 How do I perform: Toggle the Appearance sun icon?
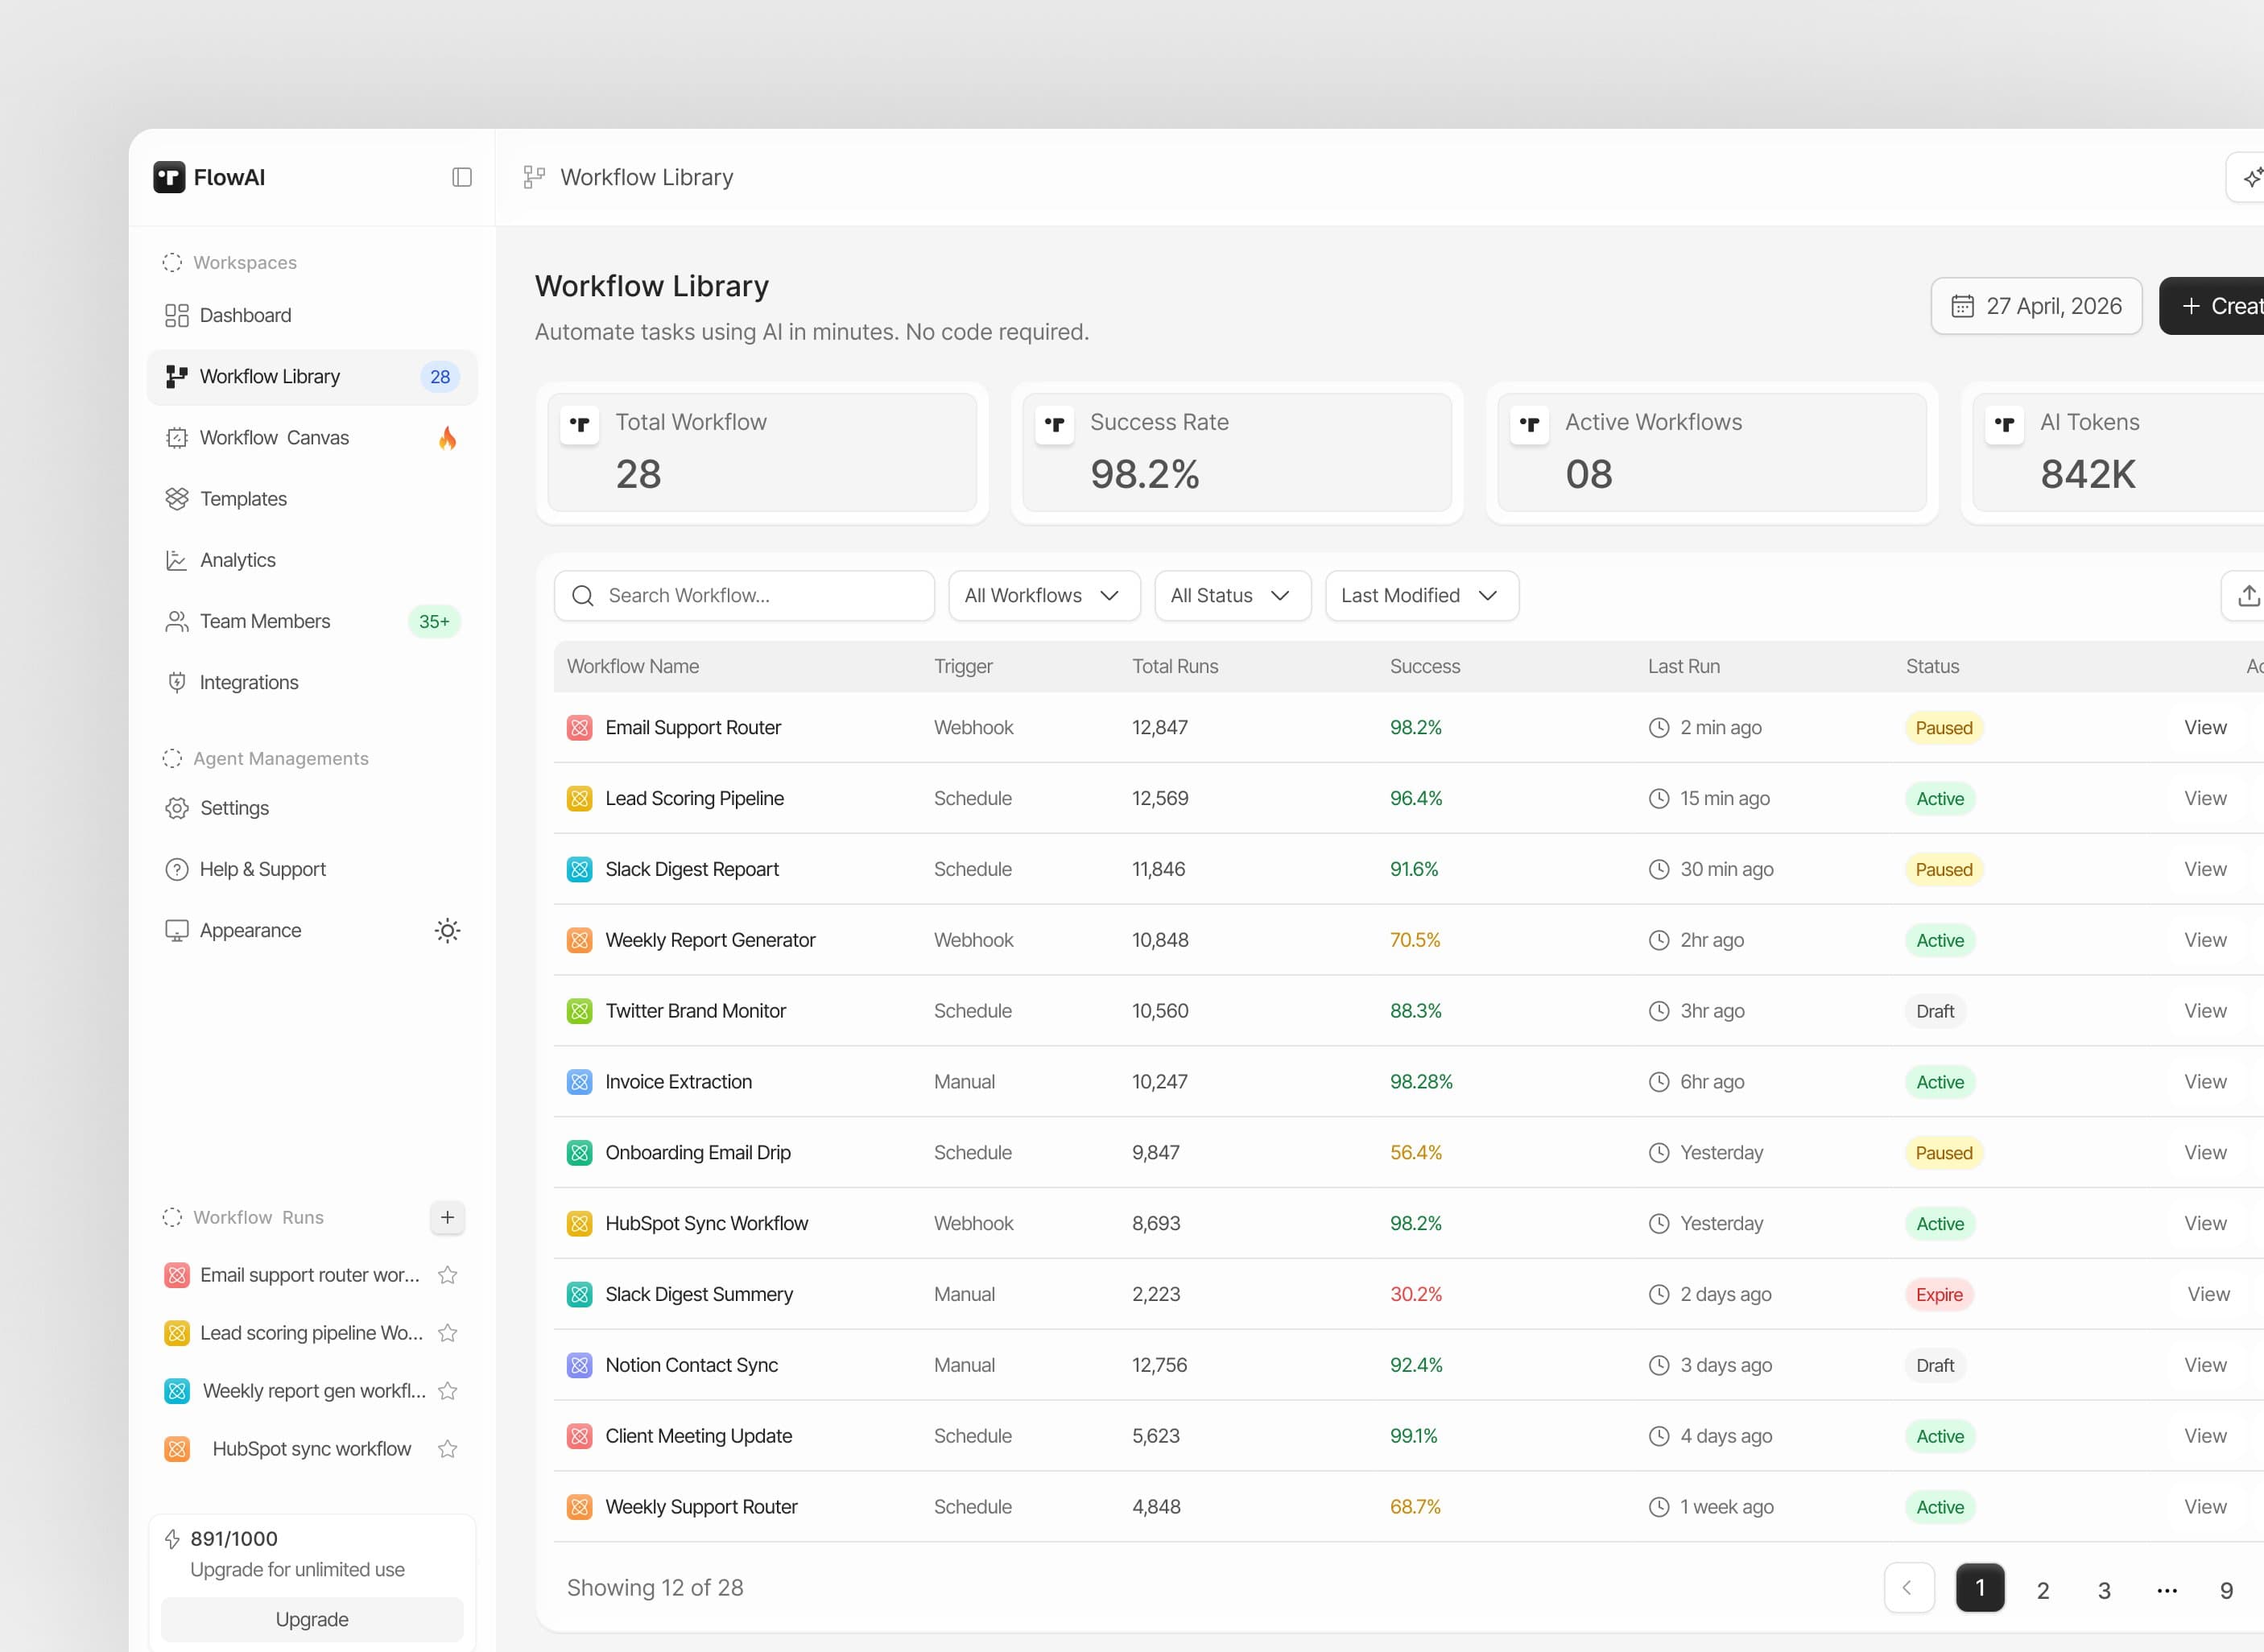click(x=447, y=931)
